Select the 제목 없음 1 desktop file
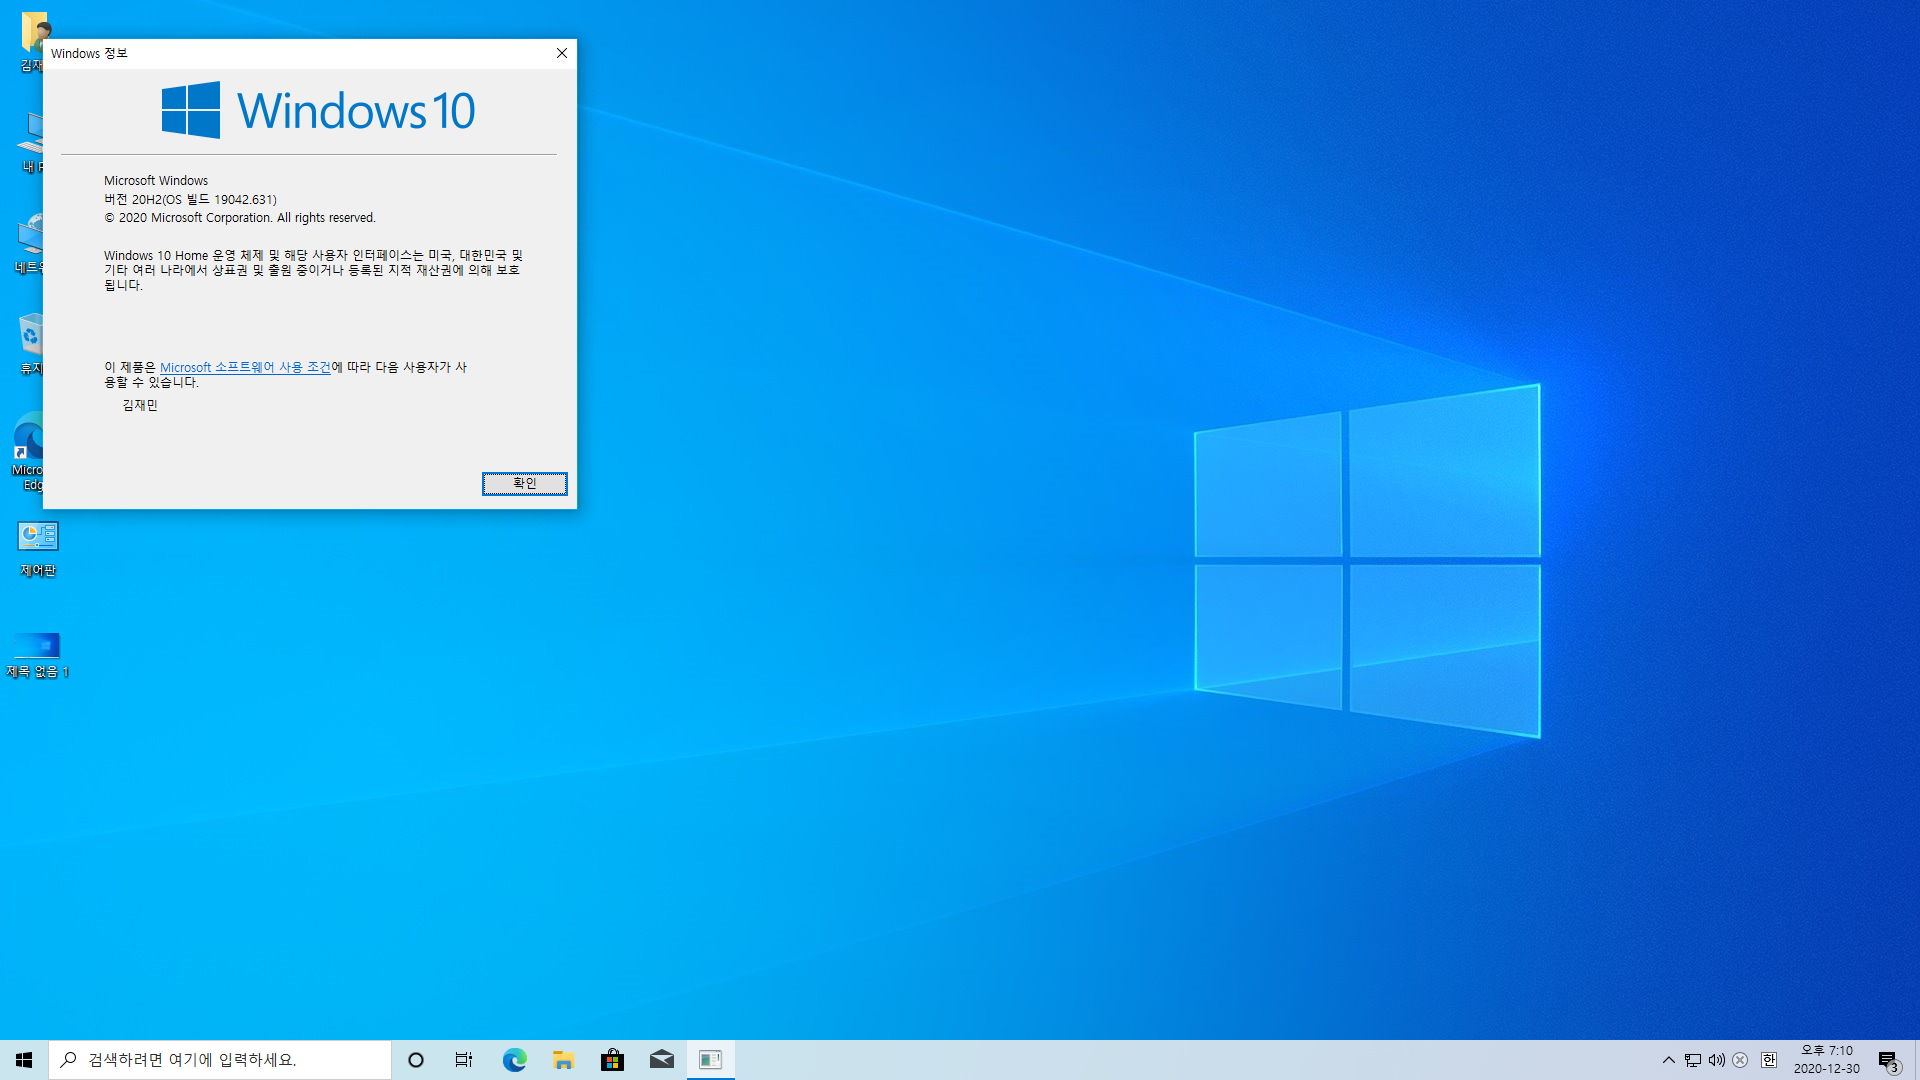Image resolution: width=1920 pixels, height=1080 pixels. pos(38,654)
